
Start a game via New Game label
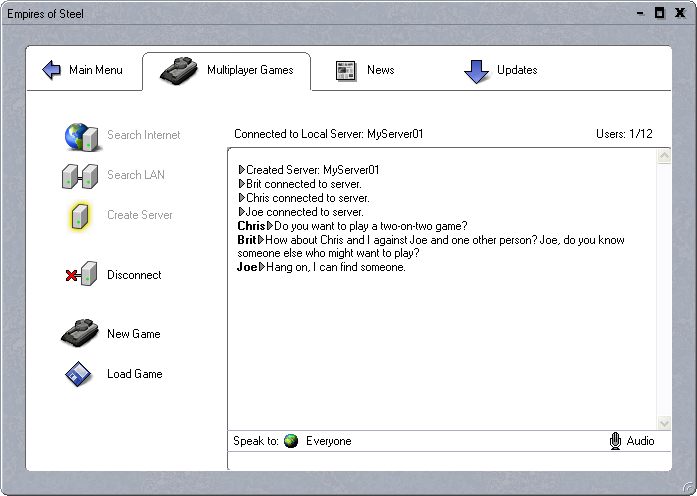click(134, 334)
